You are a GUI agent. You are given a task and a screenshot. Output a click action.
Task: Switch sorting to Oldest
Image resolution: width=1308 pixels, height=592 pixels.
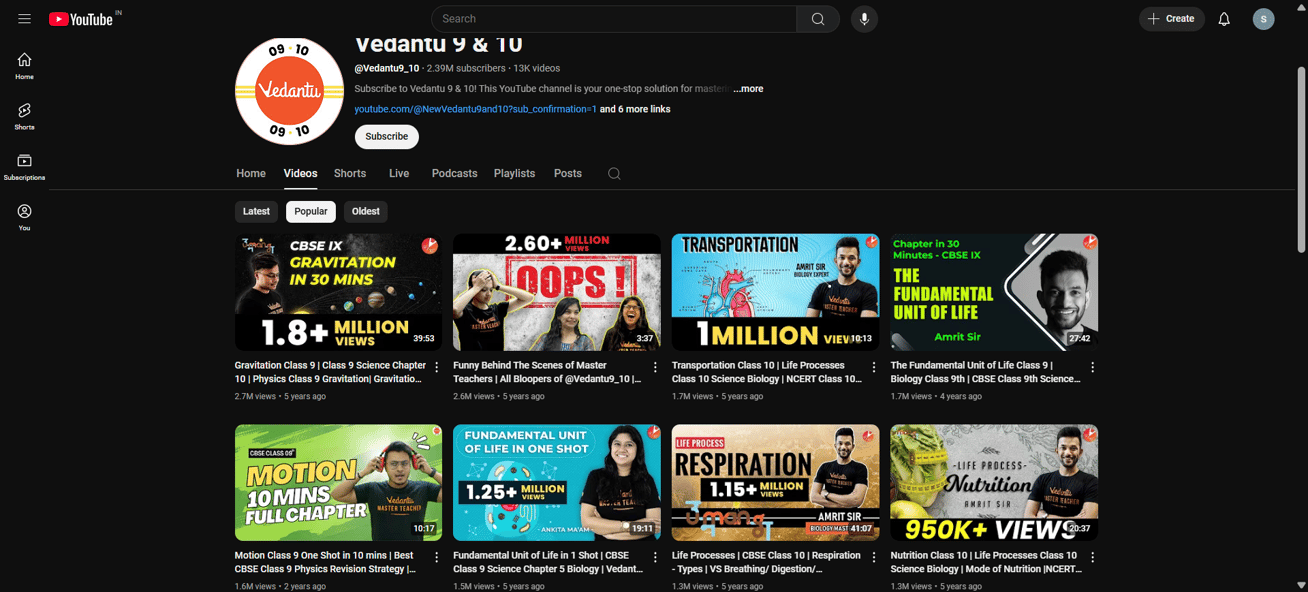click(365, 211)
